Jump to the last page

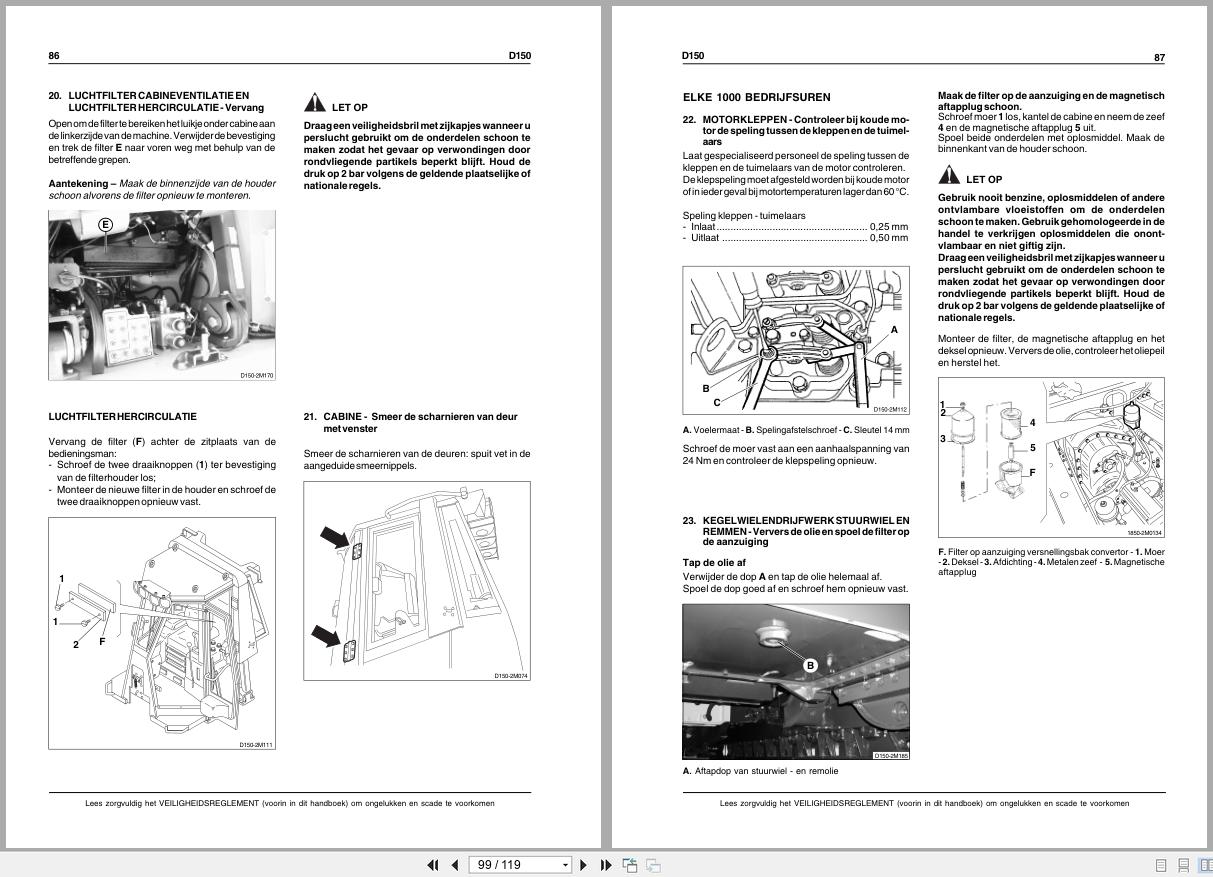click(x=606, y=865)
